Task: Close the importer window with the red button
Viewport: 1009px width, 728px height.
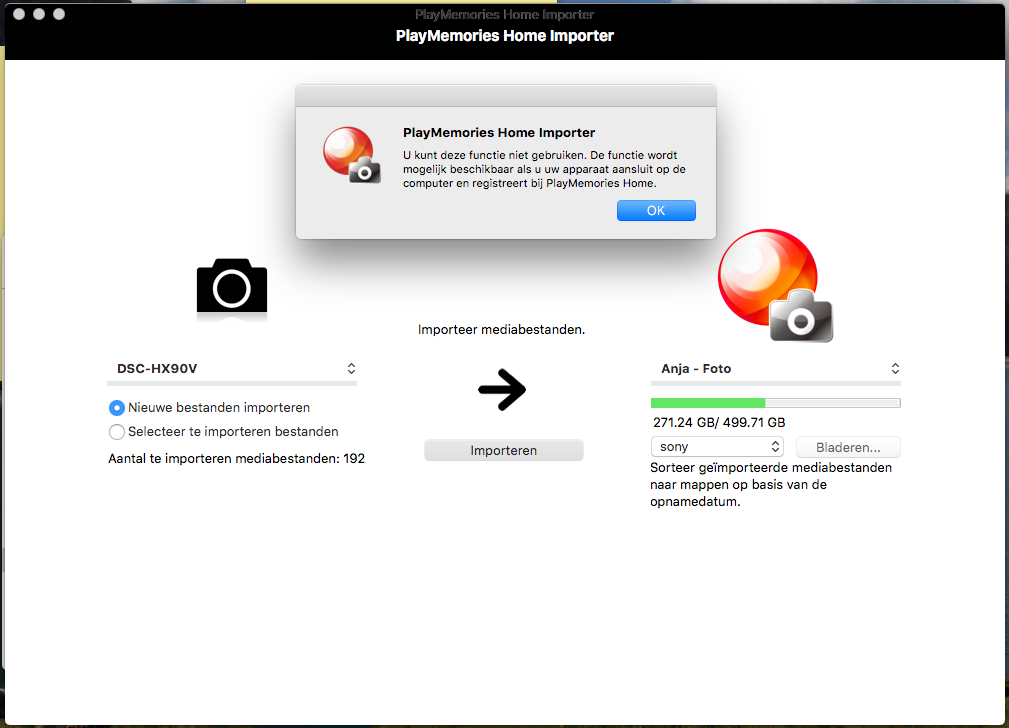Action: tap(19, 15)
